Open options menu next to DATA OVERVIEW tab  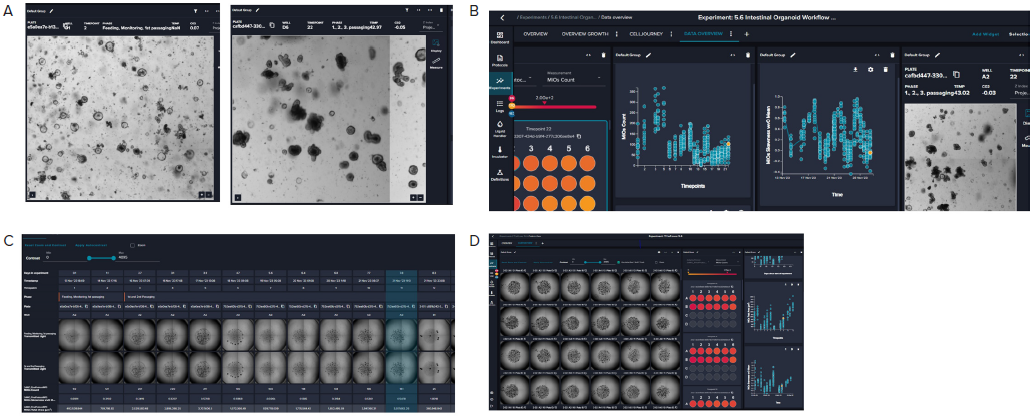point(732,34)
